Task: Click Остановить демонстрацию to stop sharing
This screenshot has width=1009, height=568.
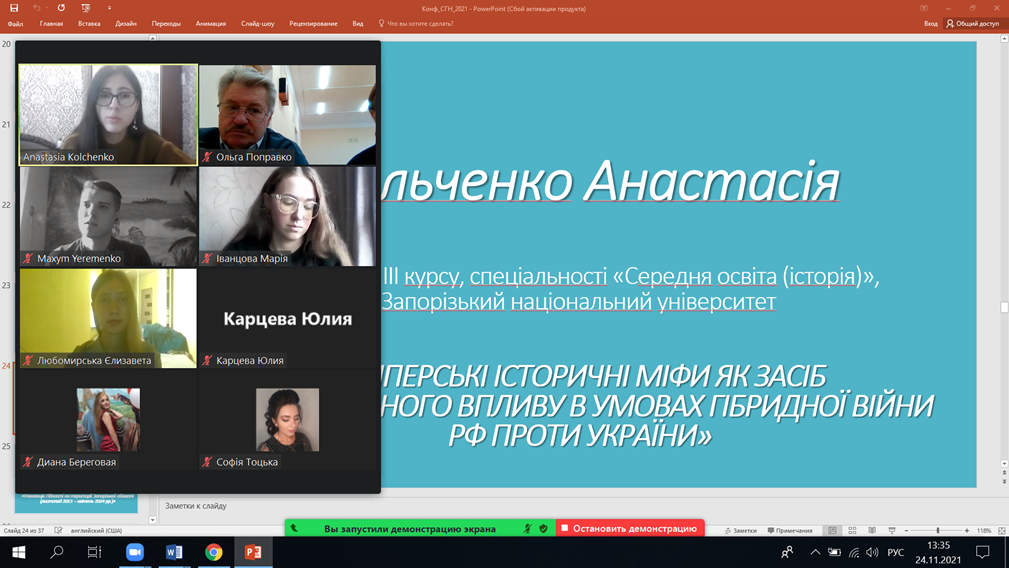Action: 630,528
